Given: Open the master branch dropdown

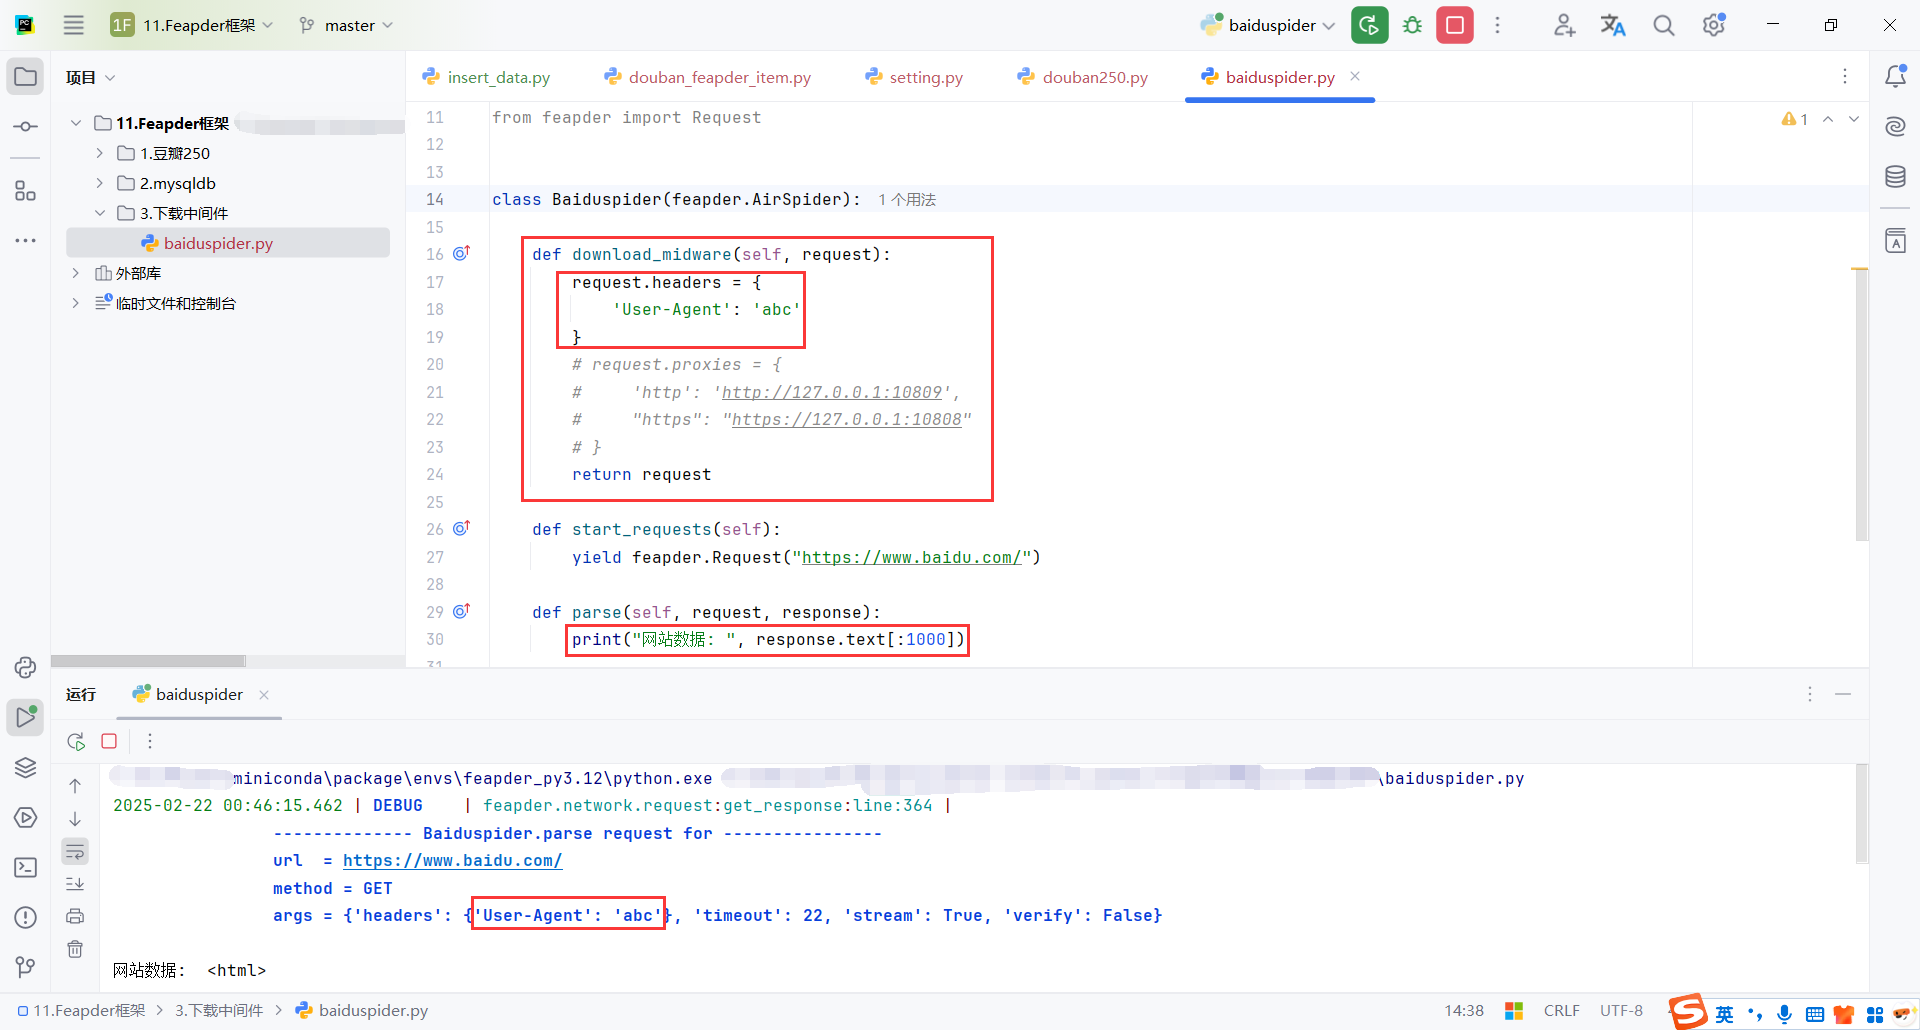Looking at the screenshot, I should point(345,25).
